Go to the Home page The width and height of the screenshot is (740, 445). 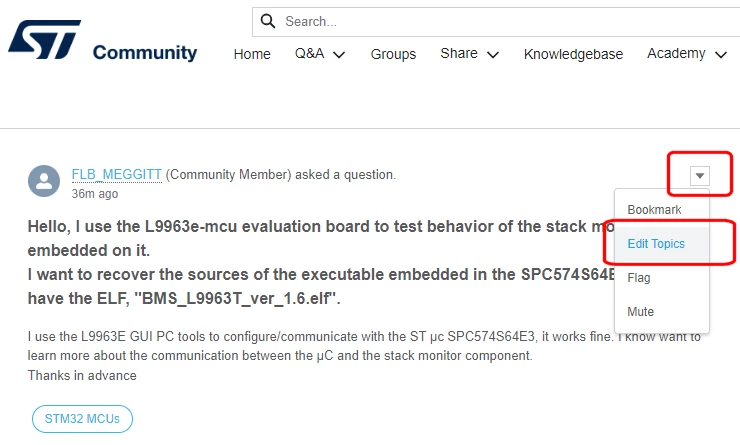click(252, 54)
